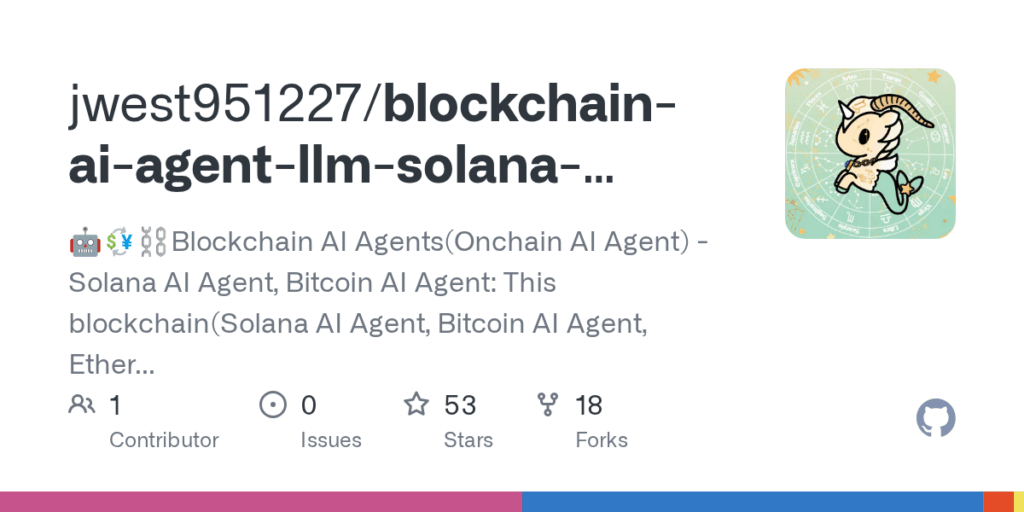Open the unicorn avatar image

(870, 153)
